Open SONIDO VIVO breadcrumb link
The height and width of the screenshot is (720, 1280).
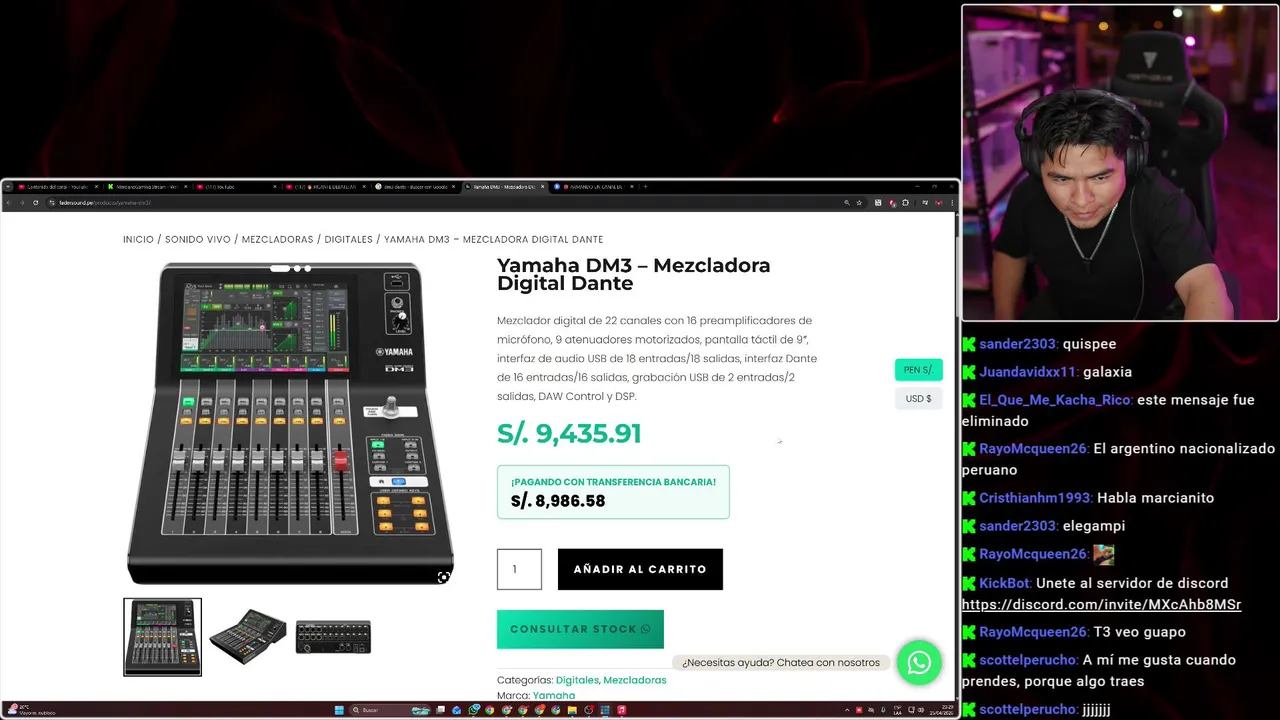197,239
